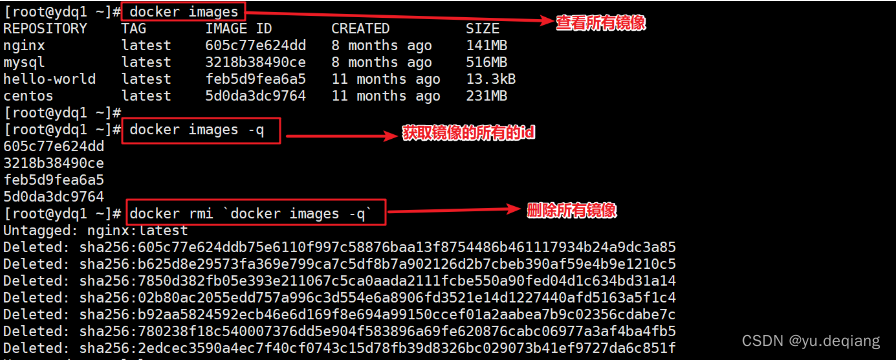Click the REPOSITORY column header
896x360 pixels.
click(x=45, y=29)
